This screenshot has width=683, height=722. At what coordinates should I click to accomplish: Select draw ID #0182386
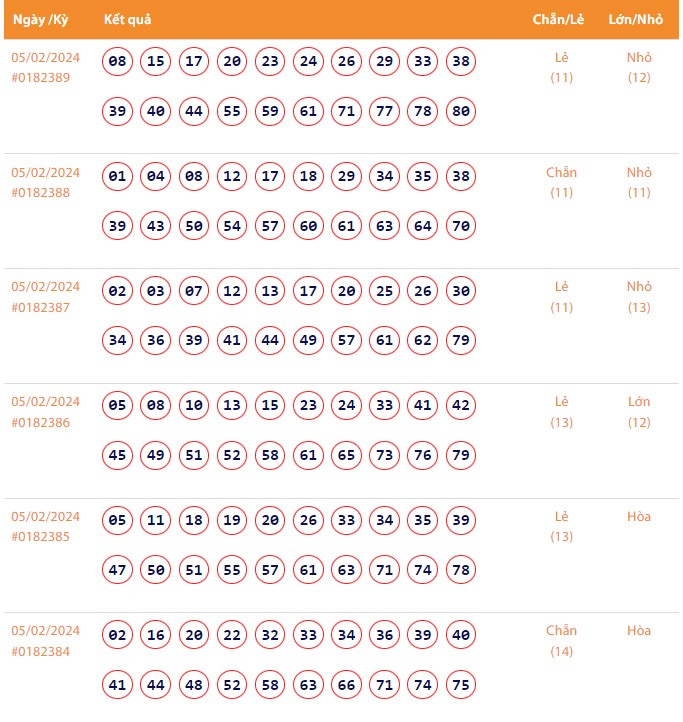41,422
